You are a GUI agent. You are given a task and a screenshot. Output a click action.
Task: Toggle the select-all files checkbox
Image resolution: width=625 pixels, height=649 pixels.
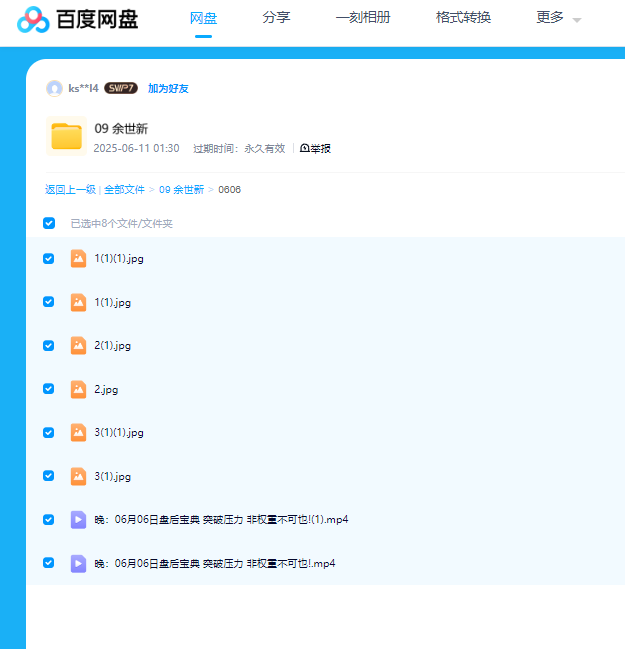pyautogui.click(x=49, y=223)
